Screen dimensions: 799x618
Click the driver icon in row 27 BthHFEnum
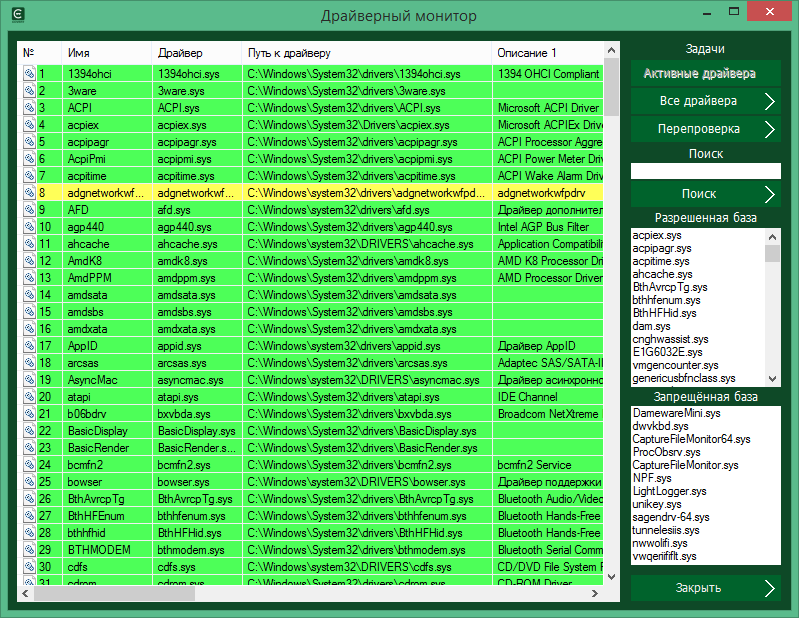coord(30,516)
